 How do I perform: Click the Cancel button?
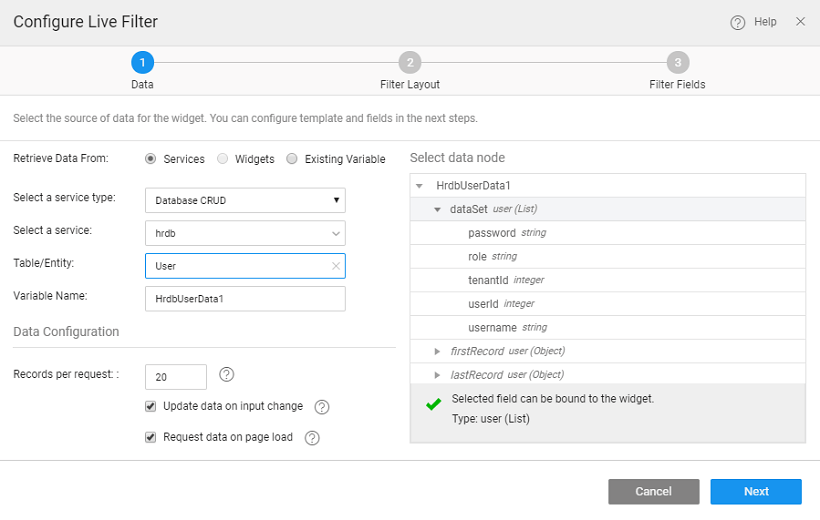[x=653, y=491]
